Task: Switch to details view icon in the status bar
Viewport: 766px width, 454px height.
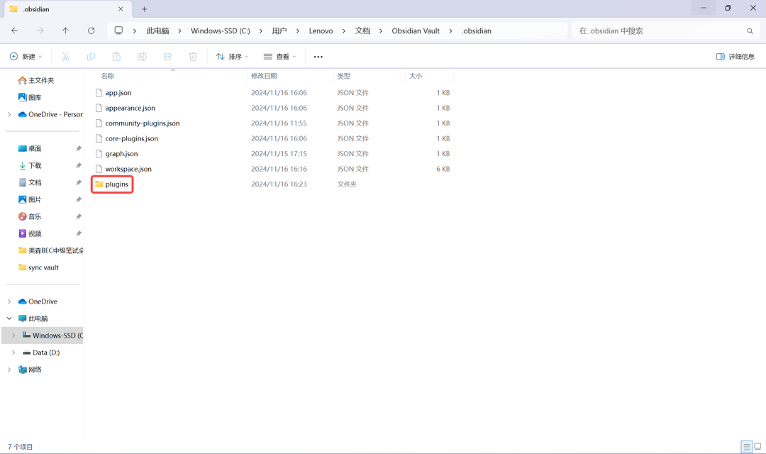Action: (x=746, y=446)
